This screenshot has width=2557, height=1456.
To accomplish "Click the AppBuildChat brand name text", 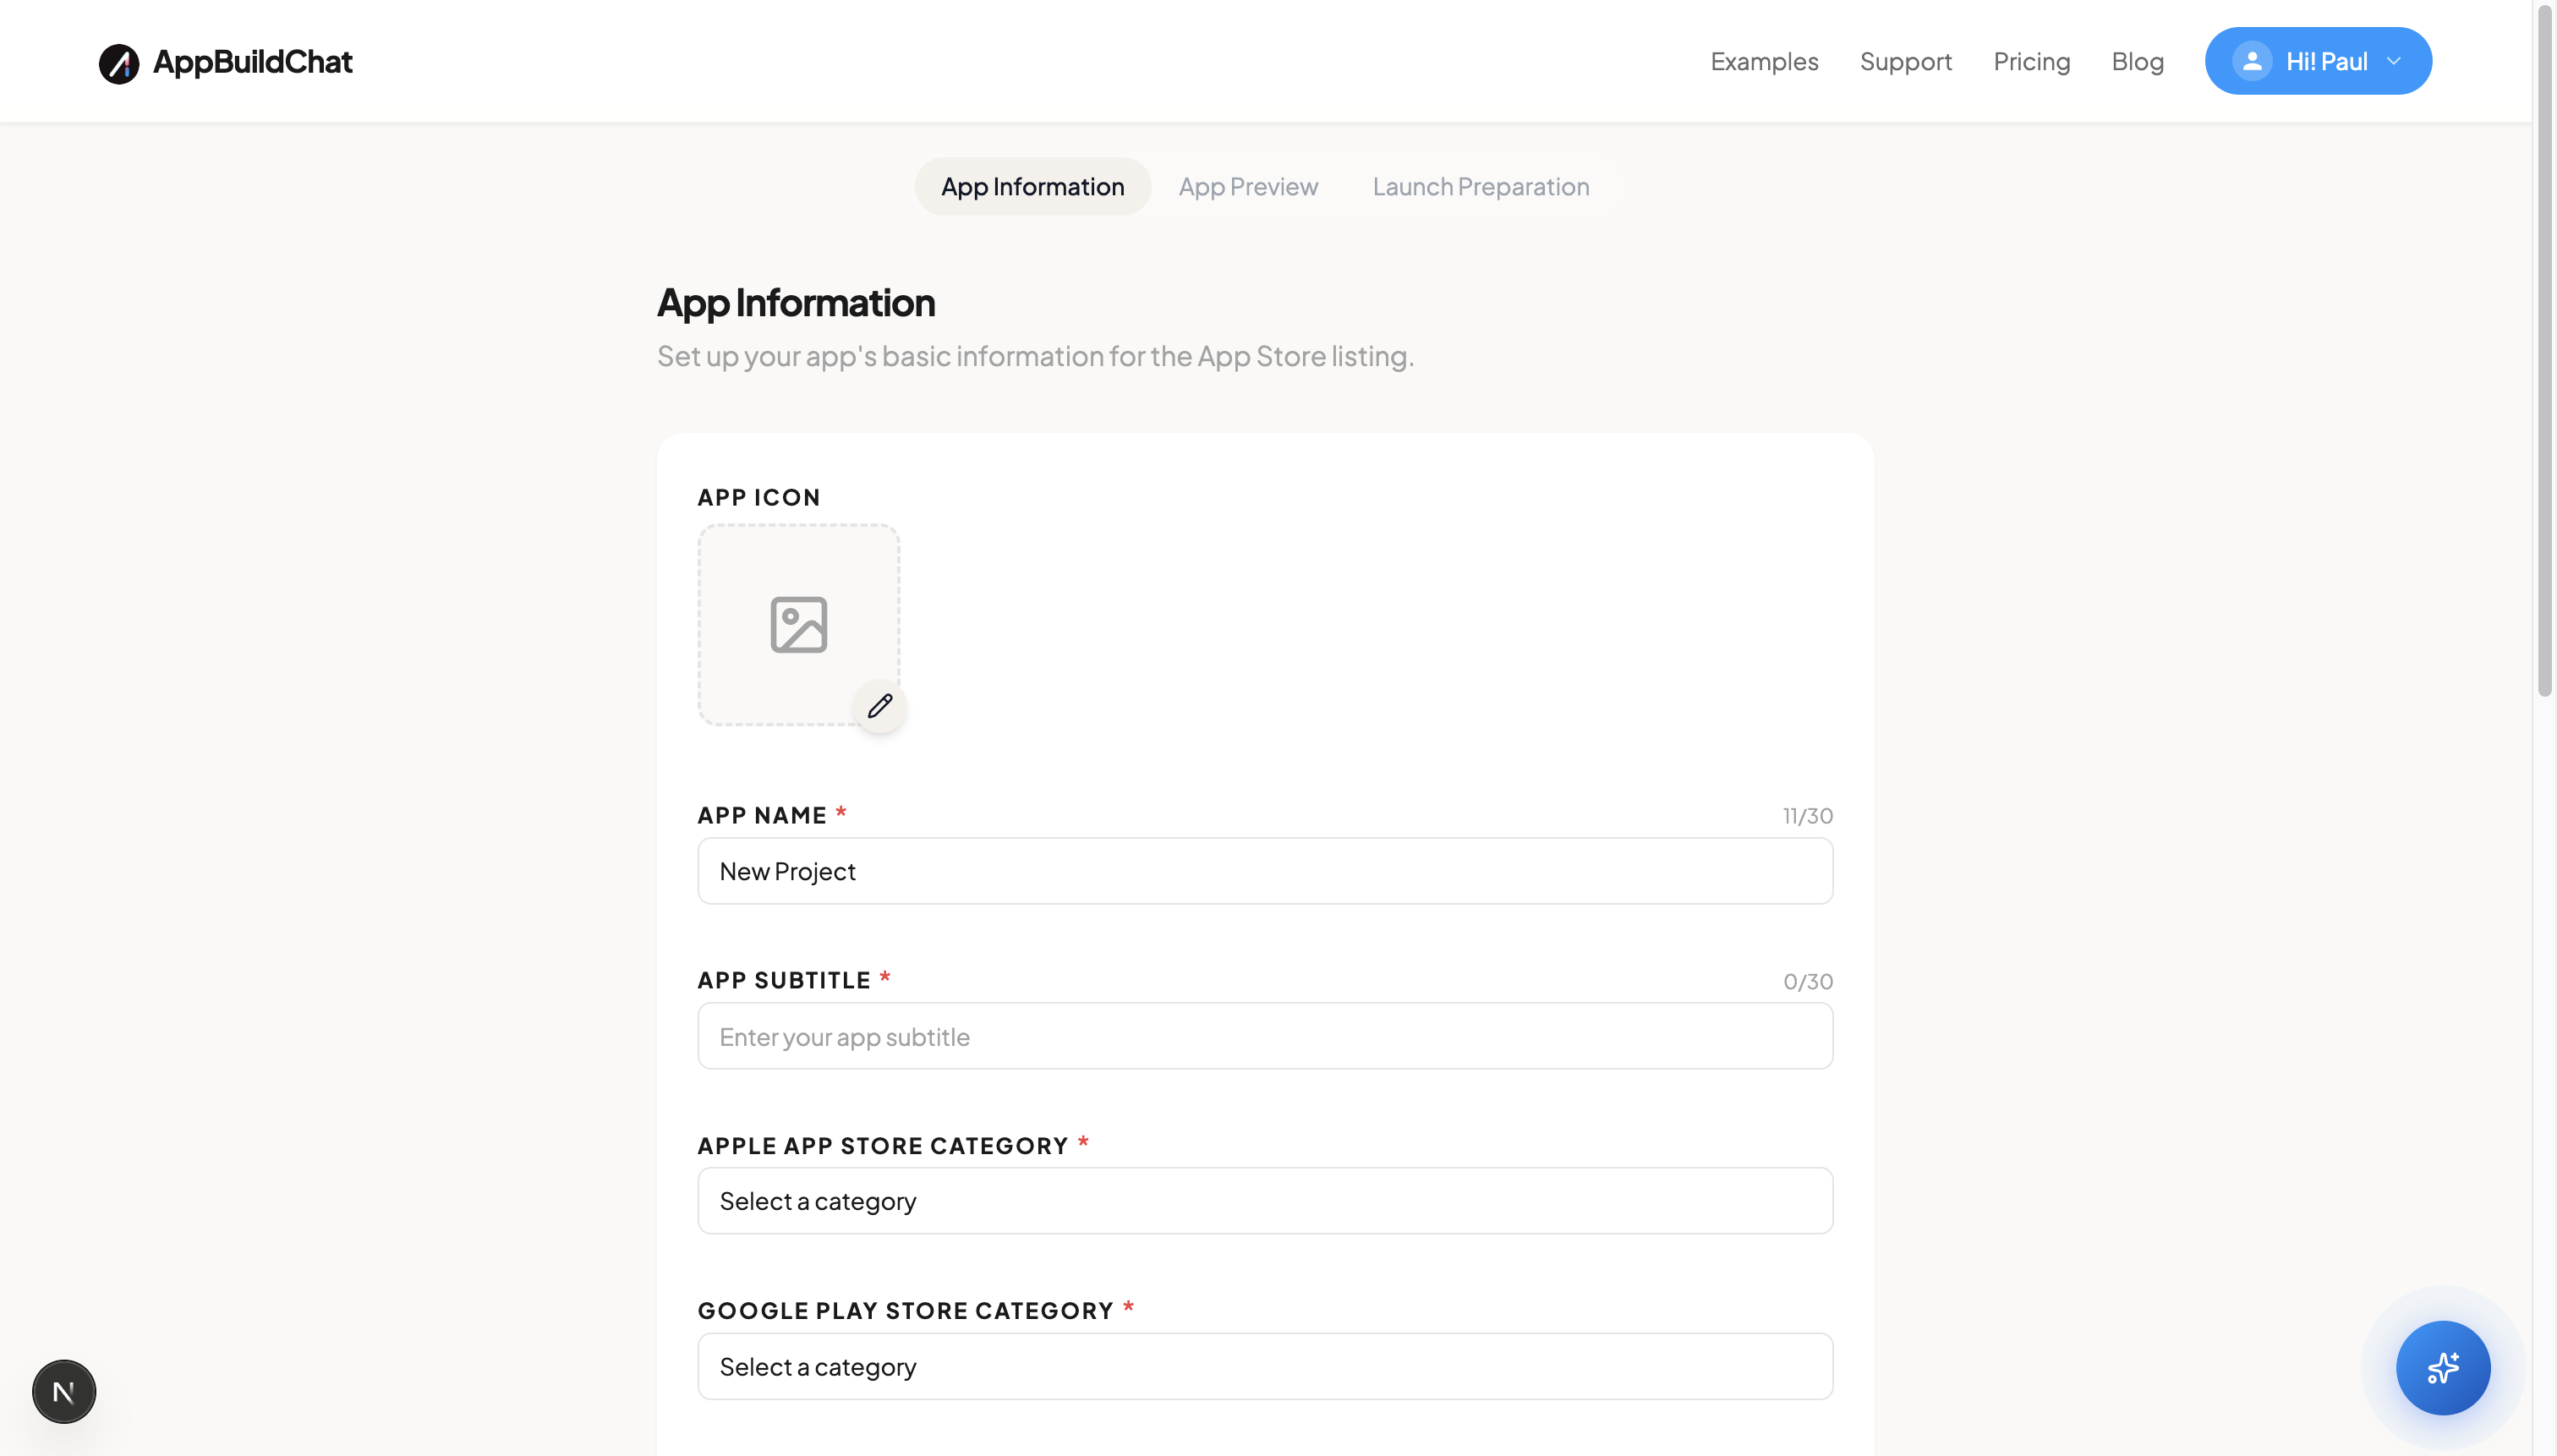I will coord(252,62).
